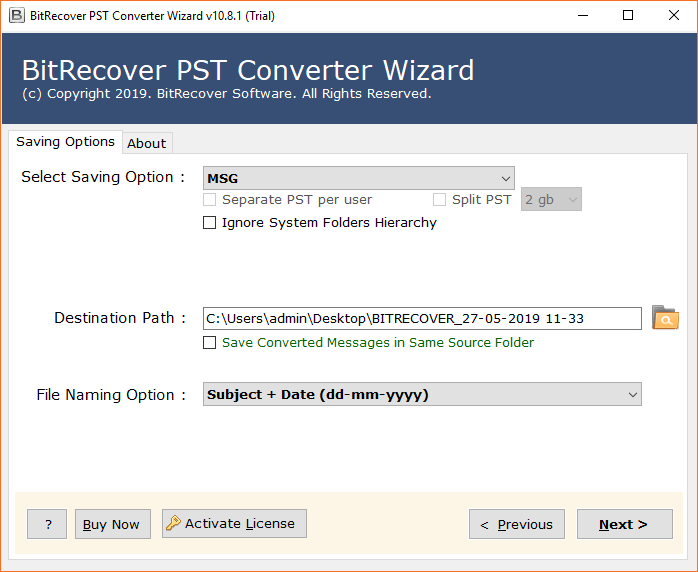This screenshot has width=698, height=572.
Task: Click the 'Destination Path :' label
Action: click(120, 318)
